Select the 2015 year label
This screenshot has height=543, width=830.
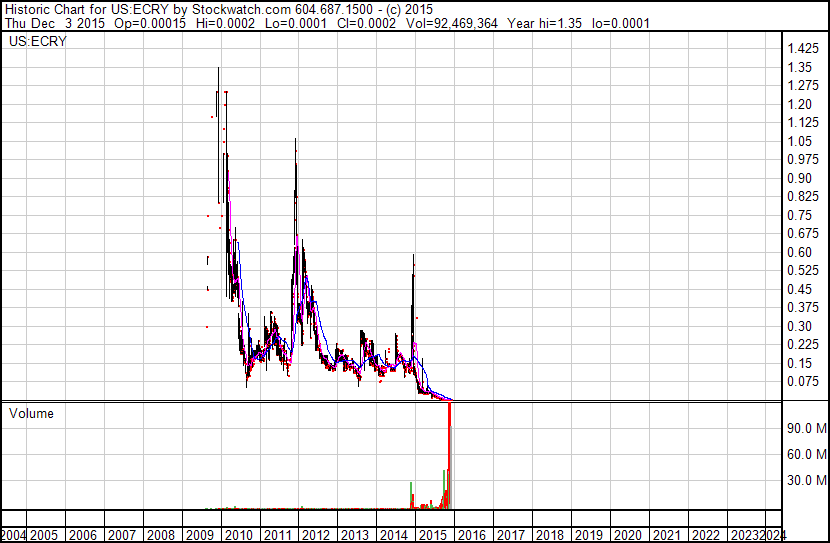(x=433, y=535)
